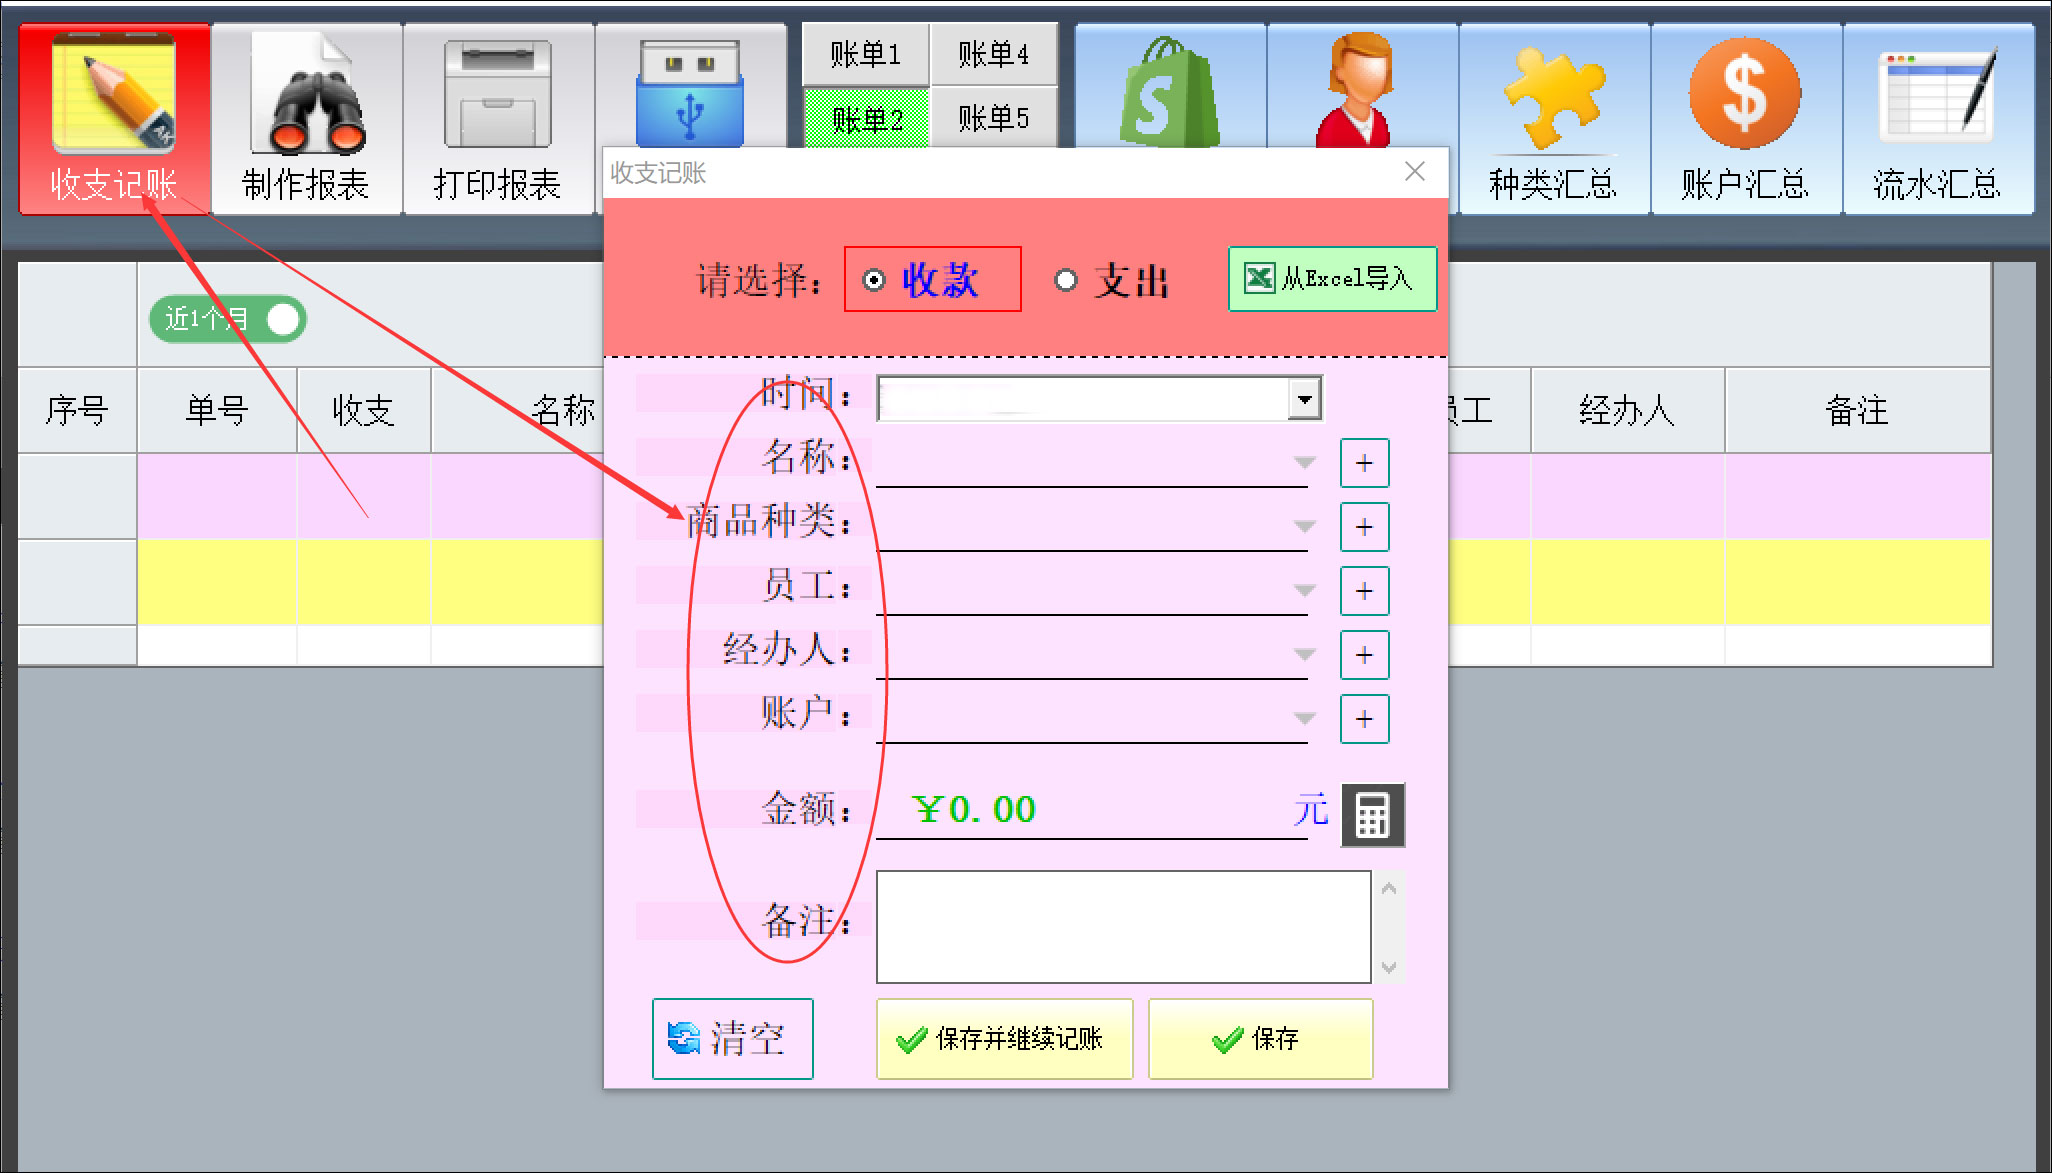Select the 收款 radio button
Image resolution: width=2052 pixels, height=1173 pixels.
coord(874,280)
